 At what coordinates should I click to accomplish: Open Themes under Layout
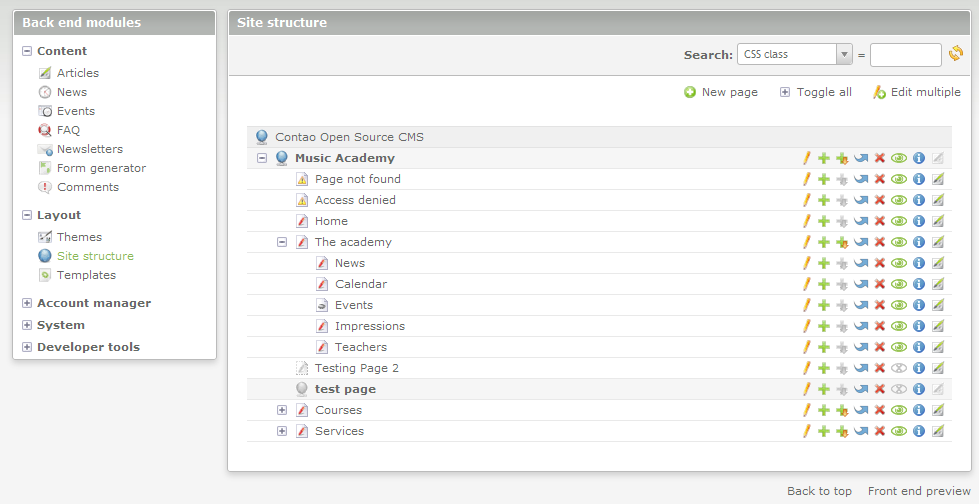(79, 237)
